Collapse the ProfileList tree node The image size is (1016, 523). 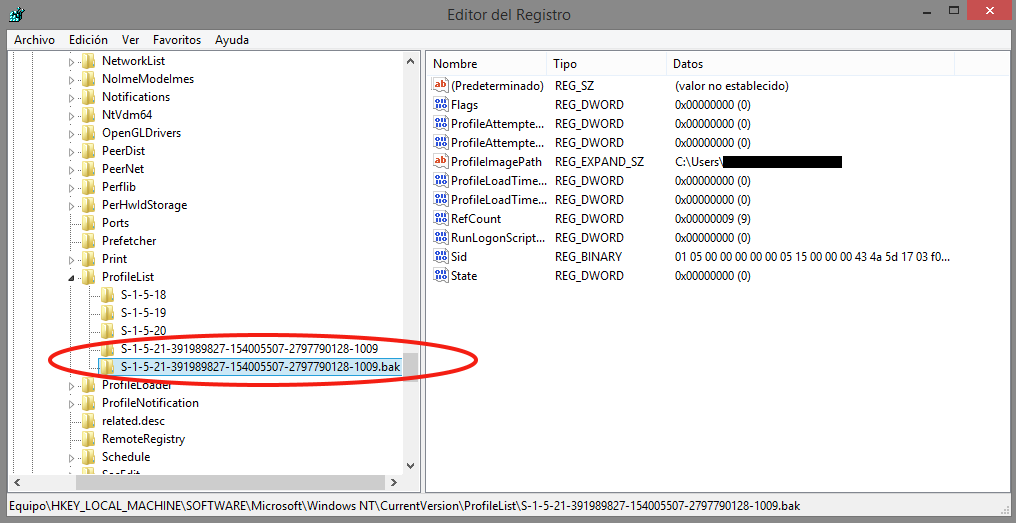(x=72, y=277)
